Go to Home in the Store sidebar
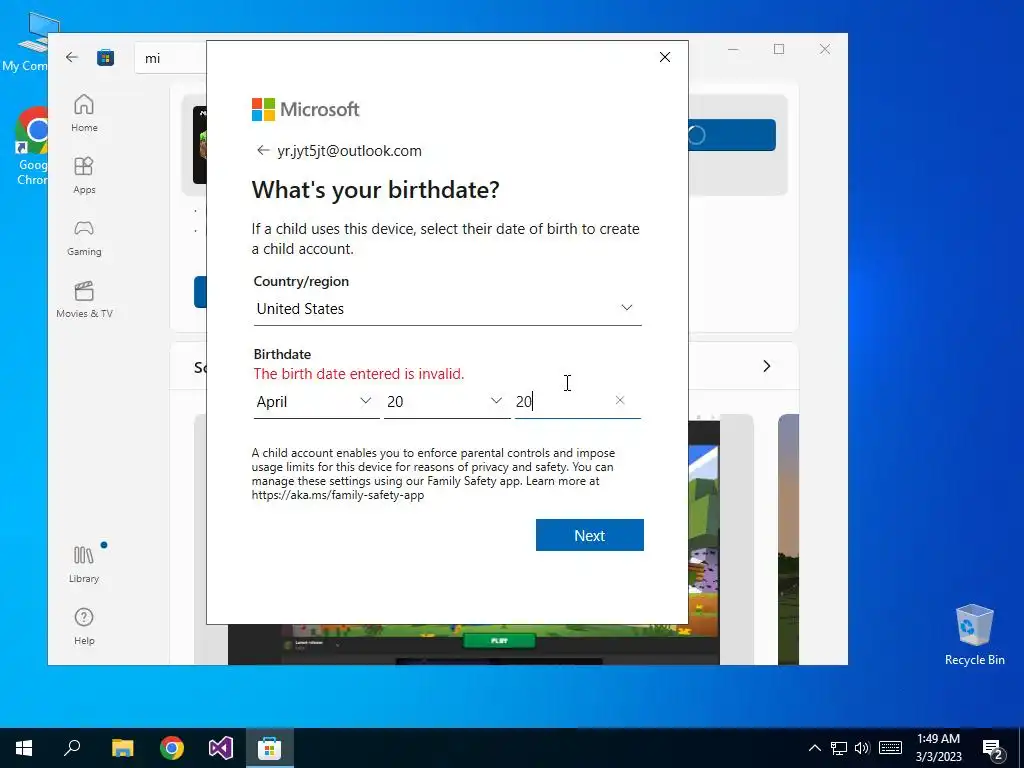Screen dimensions: 1024x768 [x=84, y=114]
